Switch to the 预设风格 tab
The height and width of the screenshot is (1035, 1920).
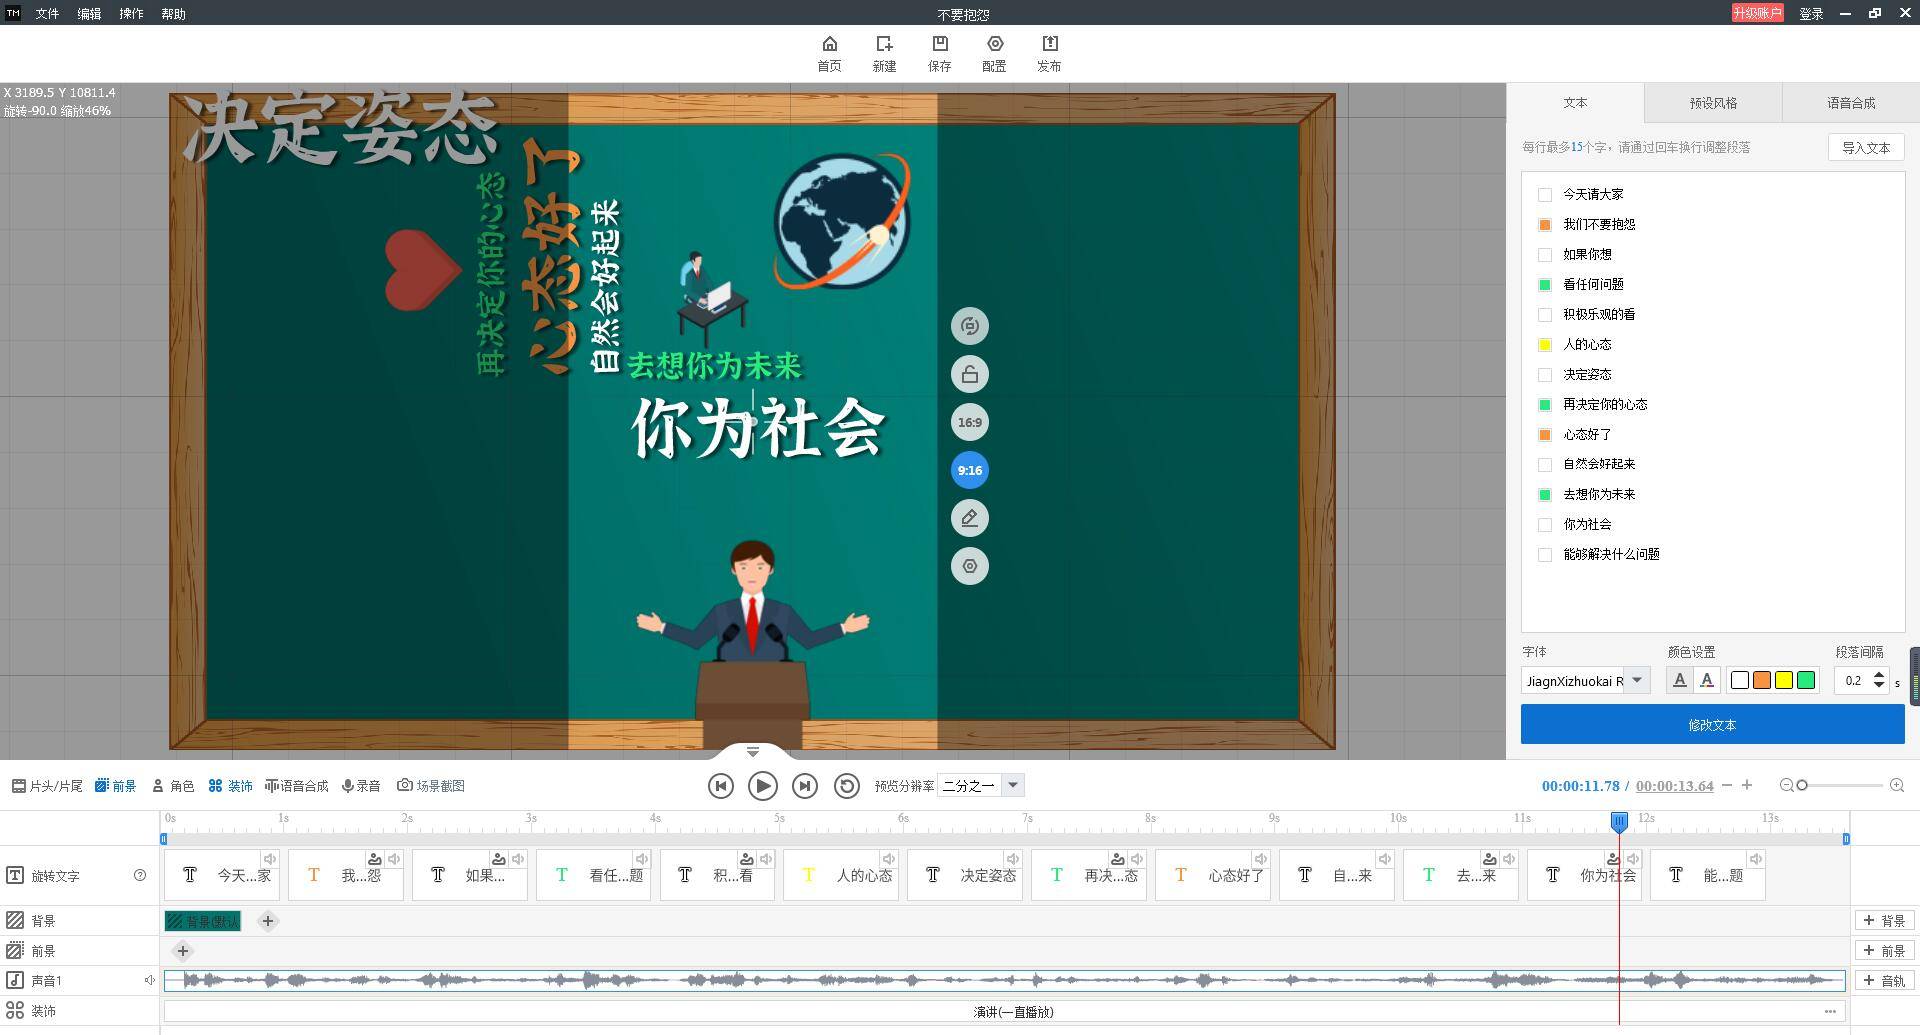point(1713,103)
